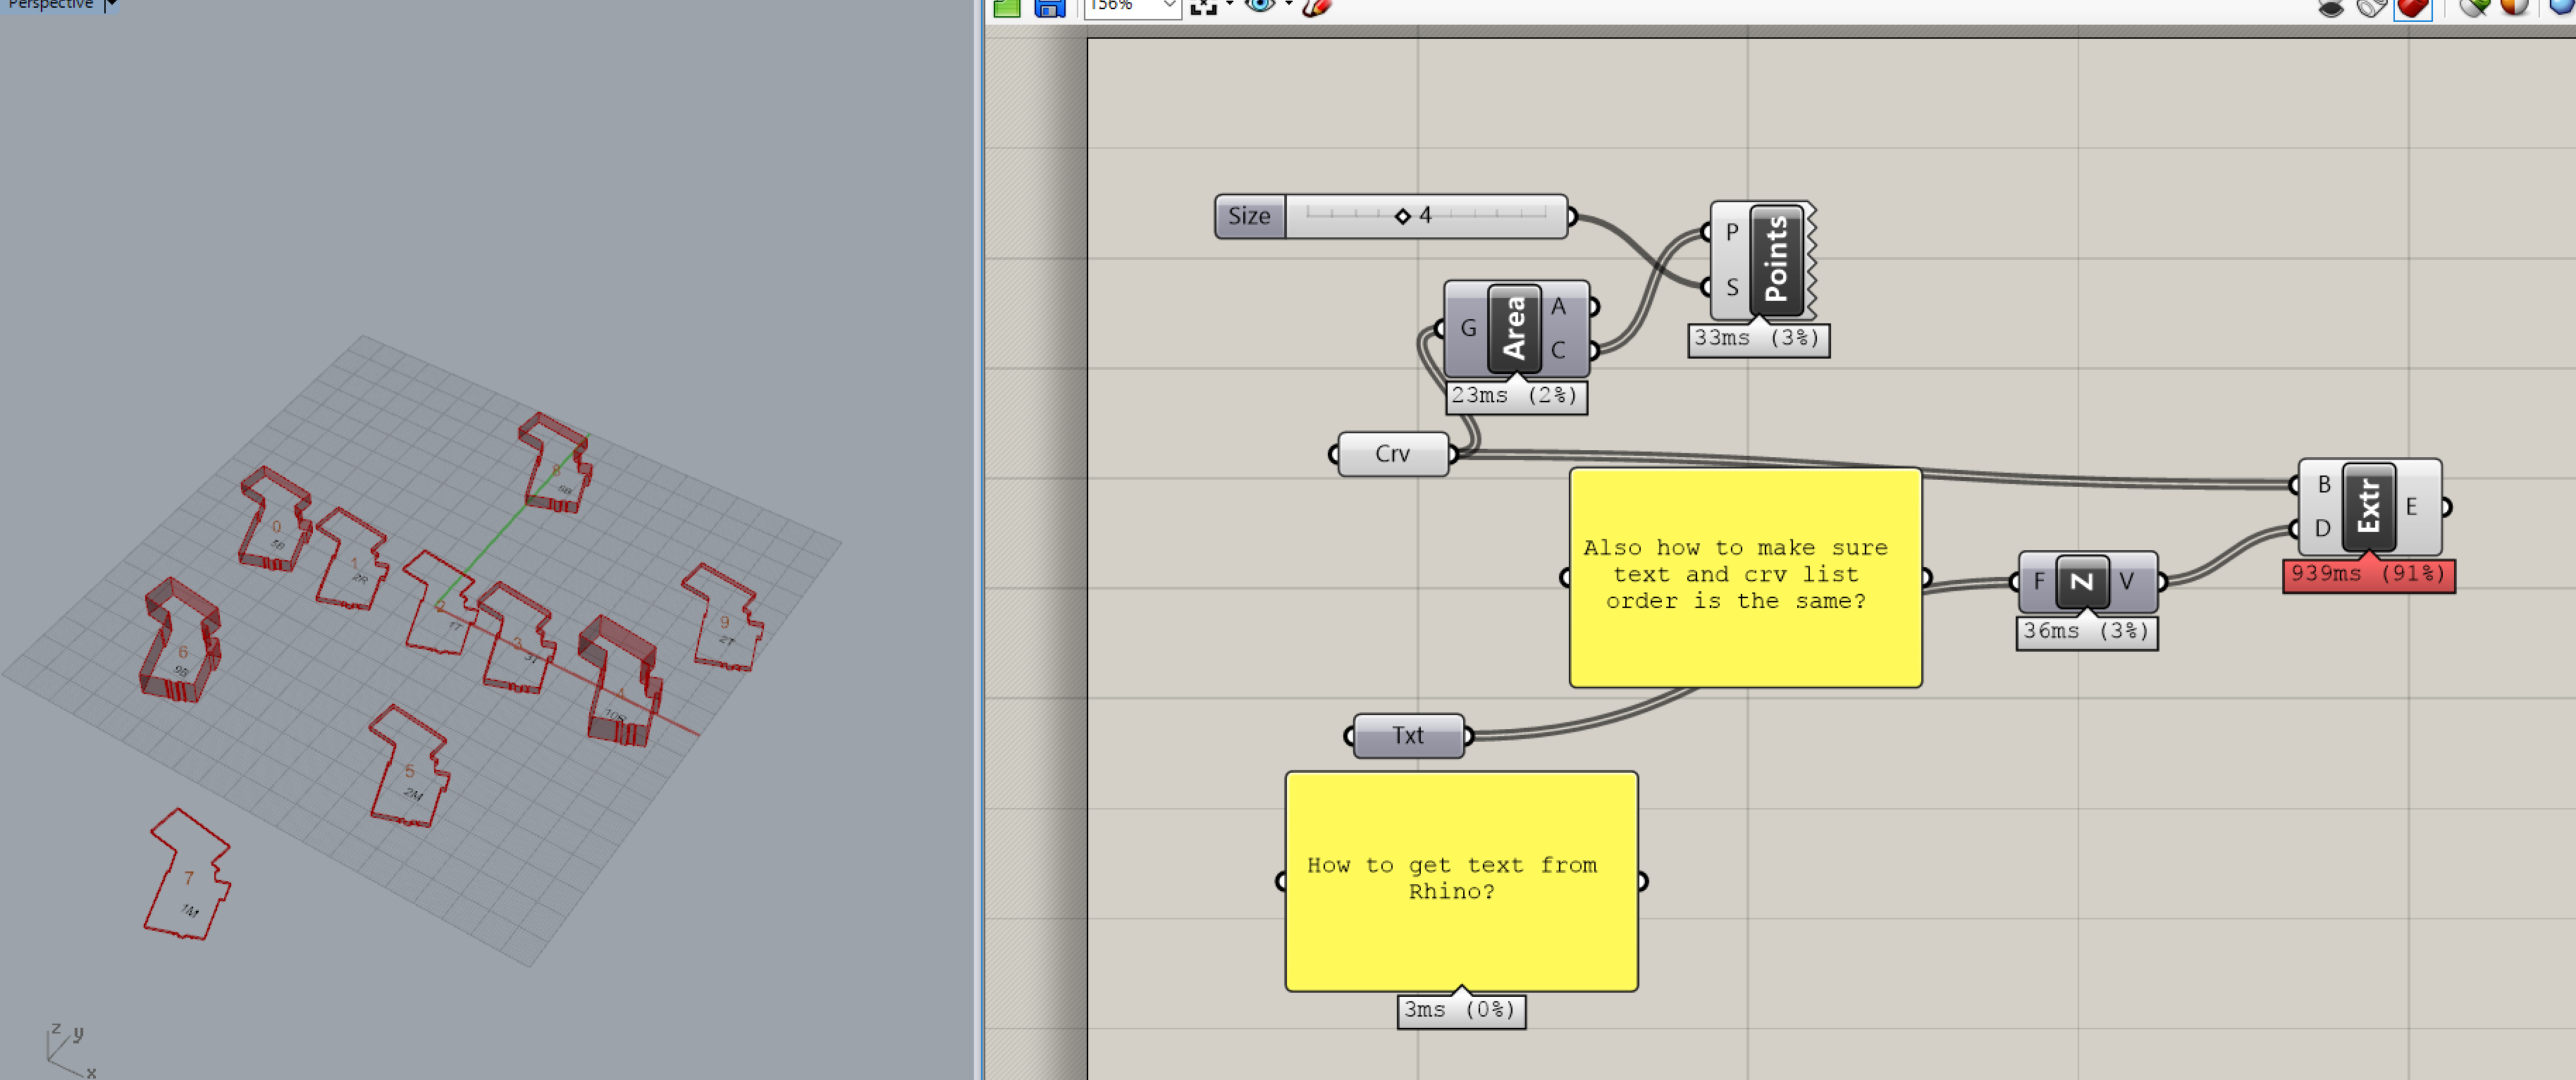Click the sketch pen tool icon
The height and width of the screenshot is (1080, 2576).
(1317, 7)
